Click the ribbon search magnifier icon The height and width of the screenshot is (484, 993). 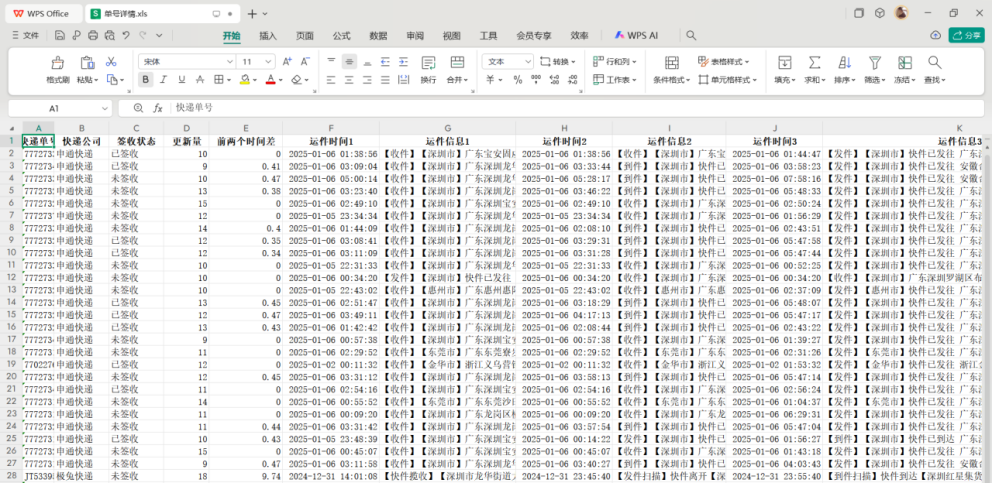692,35
